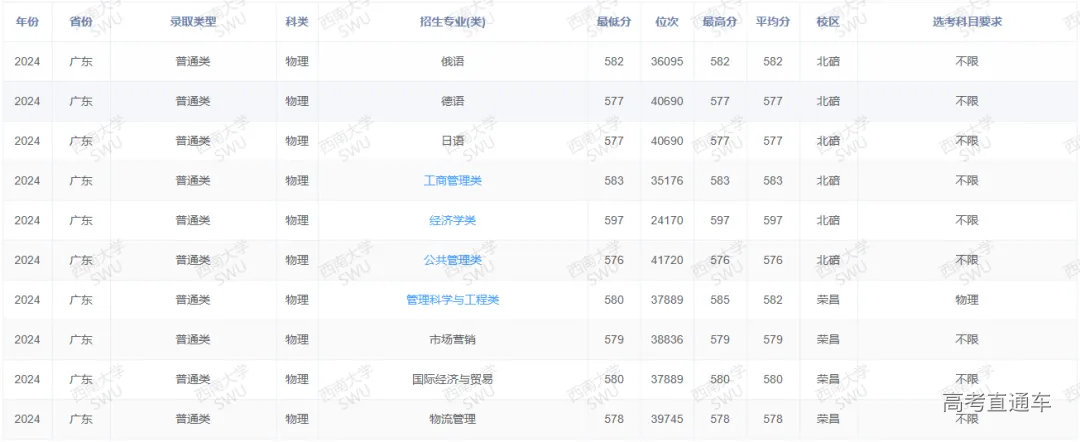Click the 市场营销 major cell

point(452,340)
